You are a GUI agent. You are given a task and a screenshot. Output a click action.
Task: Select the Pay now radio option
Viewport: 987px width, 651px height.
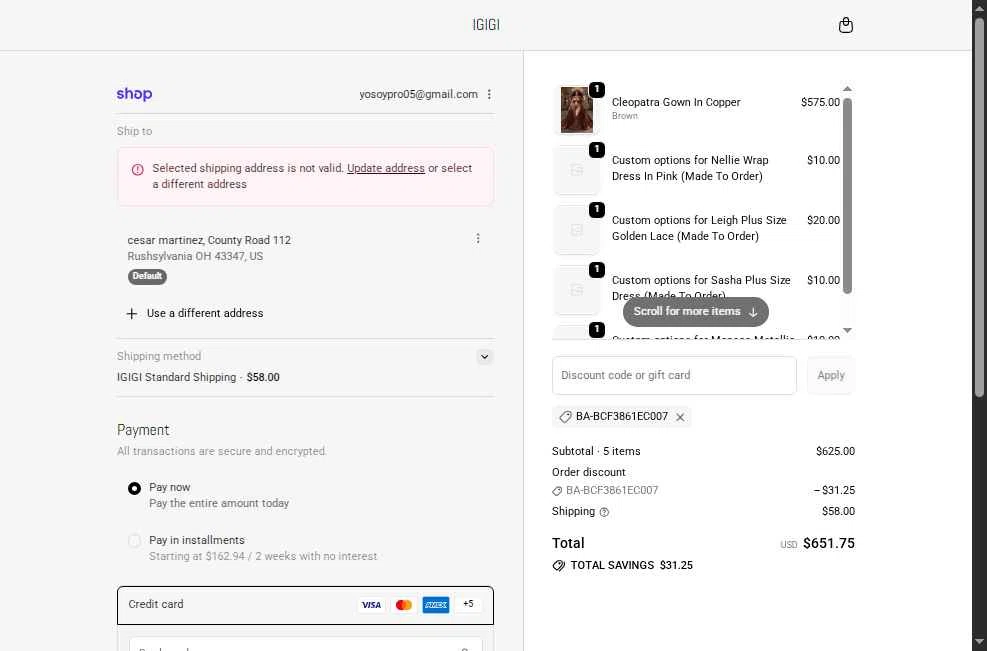(x=134, y=489)
